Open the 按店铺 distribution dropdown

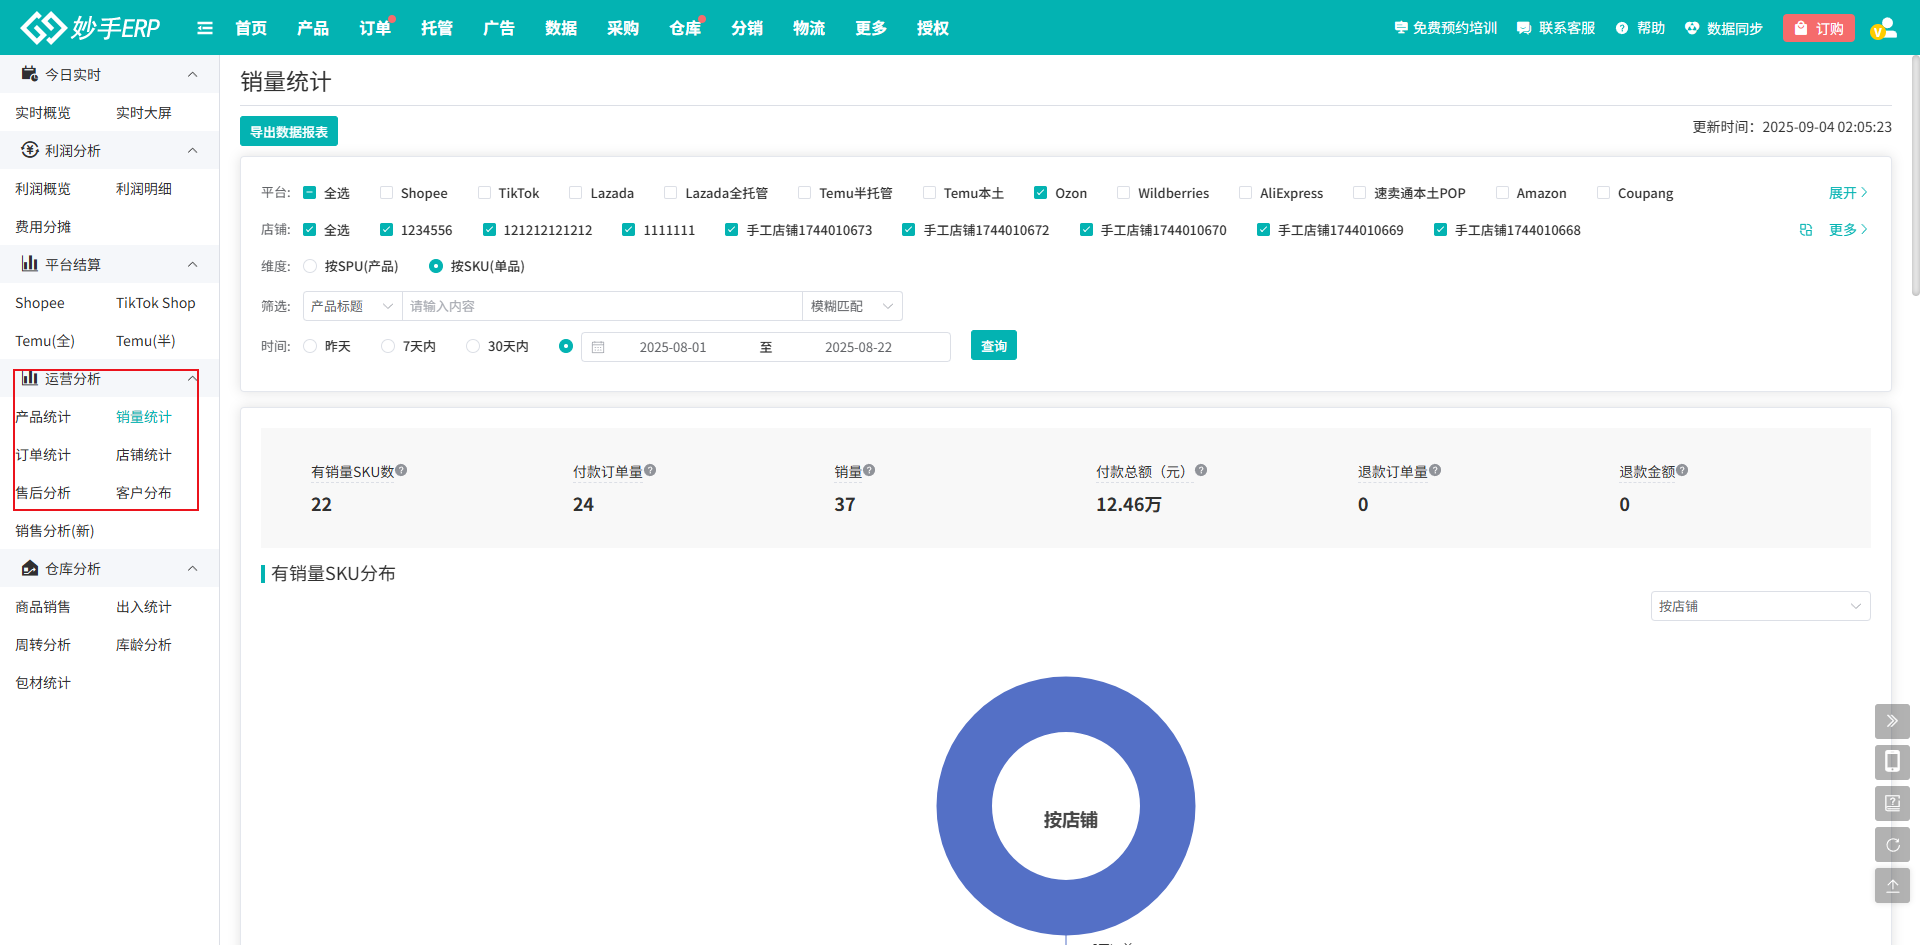[1759, 606]
